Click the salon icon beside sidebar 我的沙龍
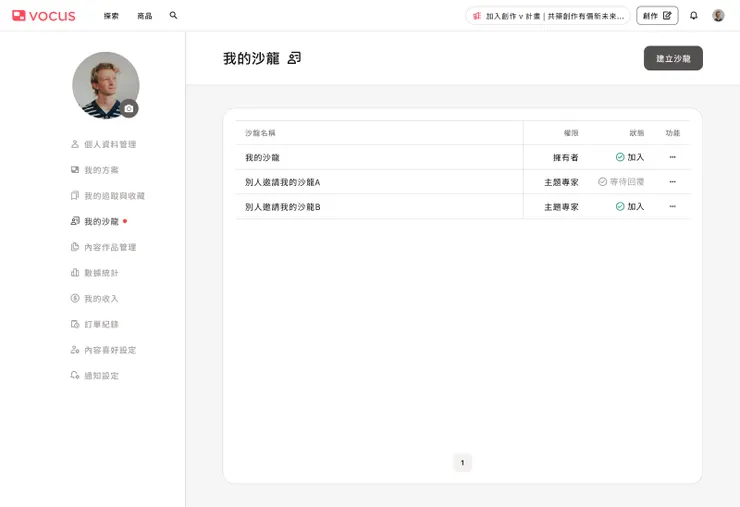 point(75,221)
